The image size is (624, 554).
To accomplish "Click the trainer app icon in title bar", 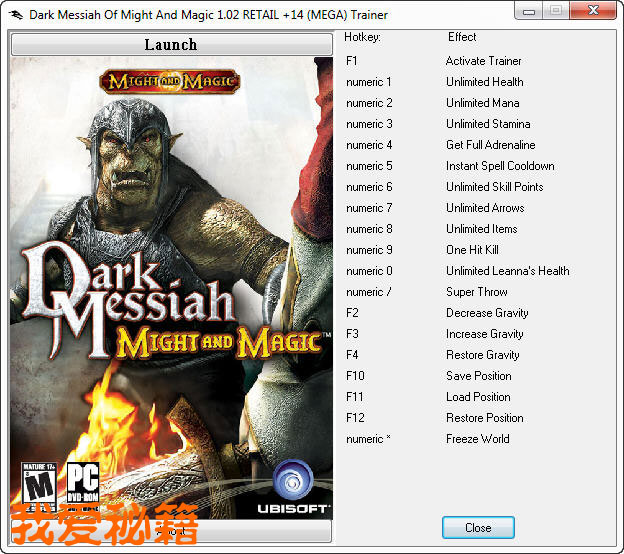I will 17,15.
